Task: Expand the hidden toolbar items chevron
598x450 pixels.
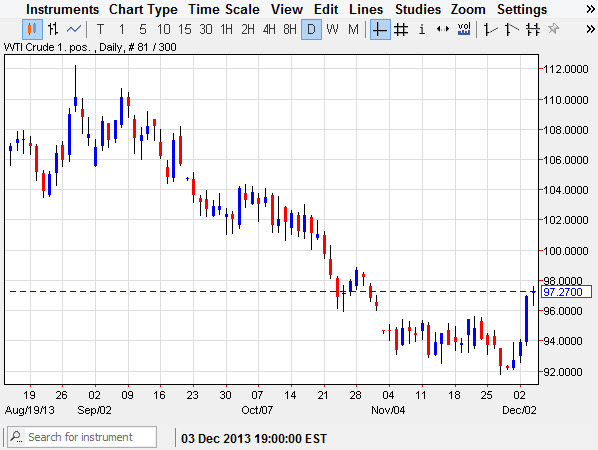Action: [x=590, y=29]
